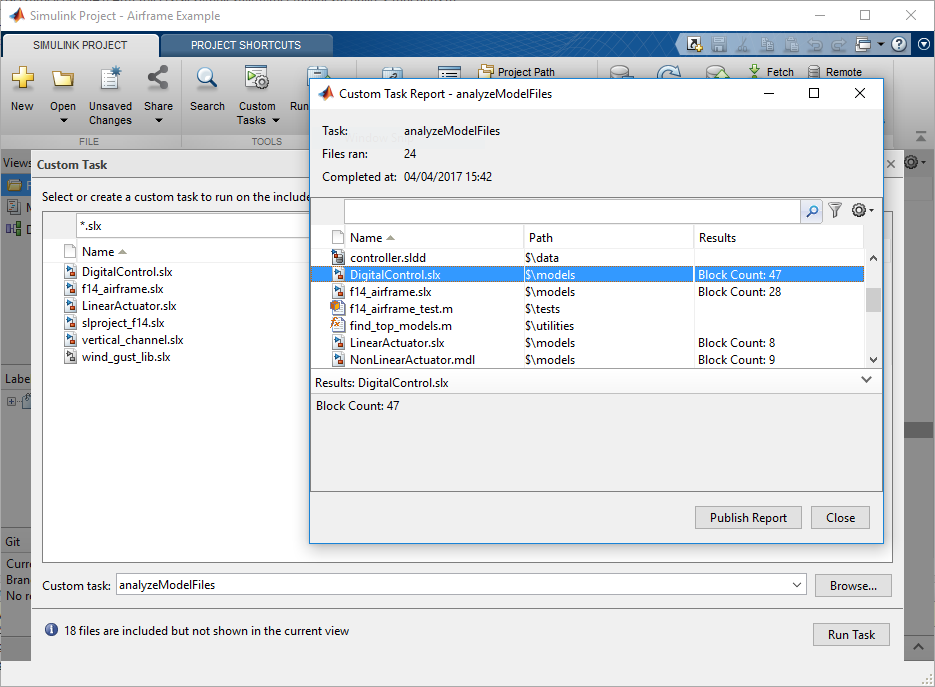Image resolution: width=935 pixels, height=687 pixels.
Task: Click the Publish Report button
Action: tap(748, 518)
